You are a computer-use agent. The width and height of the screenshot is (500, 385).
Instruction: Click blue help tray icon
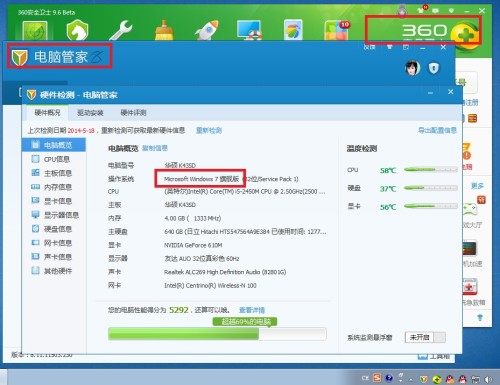tap(389, 378)
